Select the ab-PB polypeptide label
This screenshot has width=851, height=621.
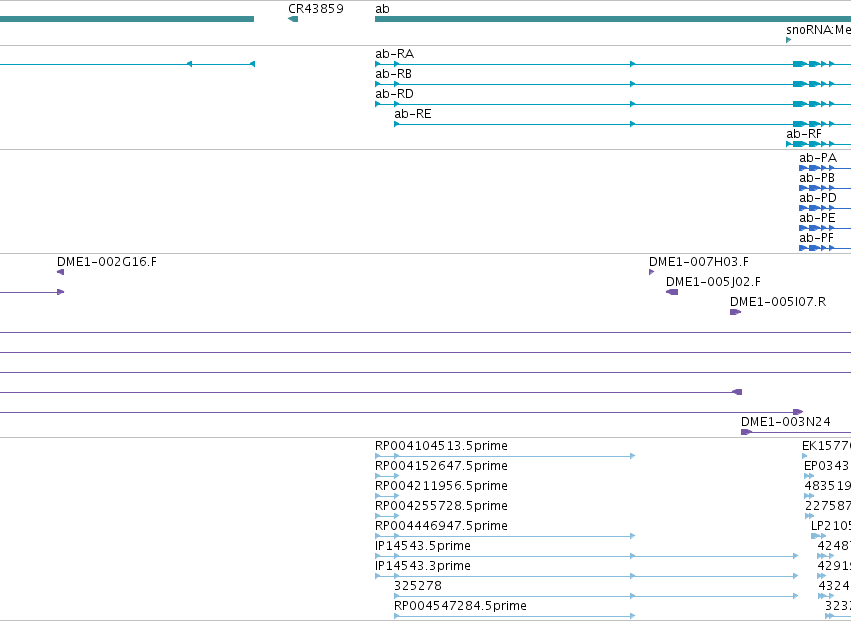pos(817,178)
